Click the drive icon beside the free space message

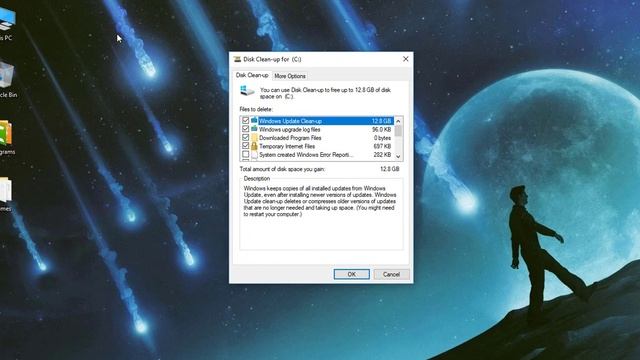coord(247,91)
